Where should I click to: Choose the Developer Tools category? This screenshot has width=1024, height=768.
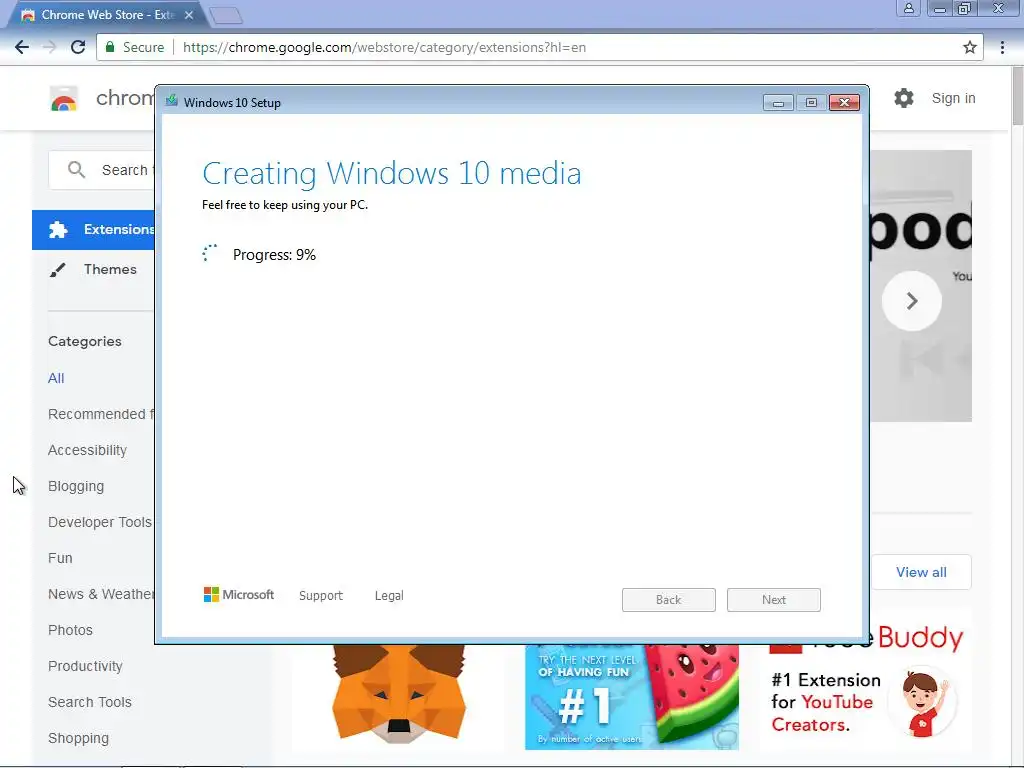(x=99, y=522)
